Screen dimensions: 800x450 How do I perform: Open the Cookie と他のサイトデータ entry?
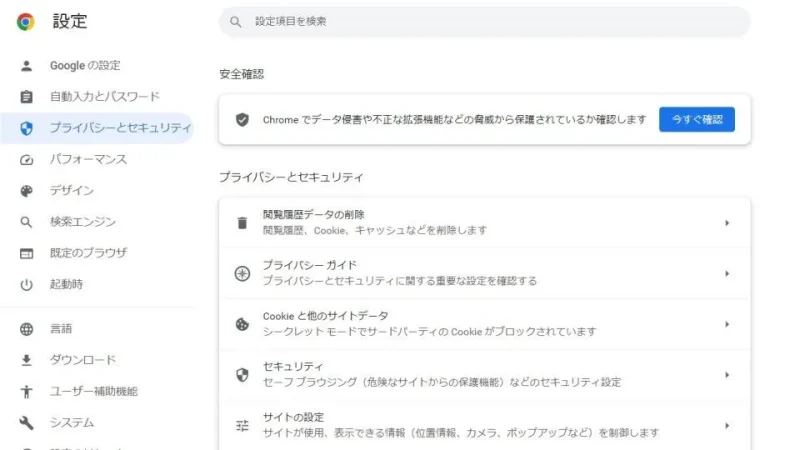pyautogui.click(x=430, y=323)
